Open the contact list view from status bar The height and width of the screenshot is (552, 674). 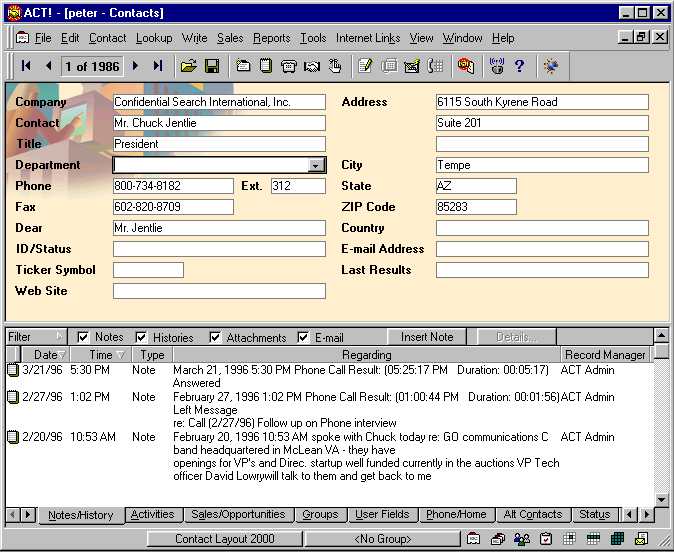click(x=498, y=538)
